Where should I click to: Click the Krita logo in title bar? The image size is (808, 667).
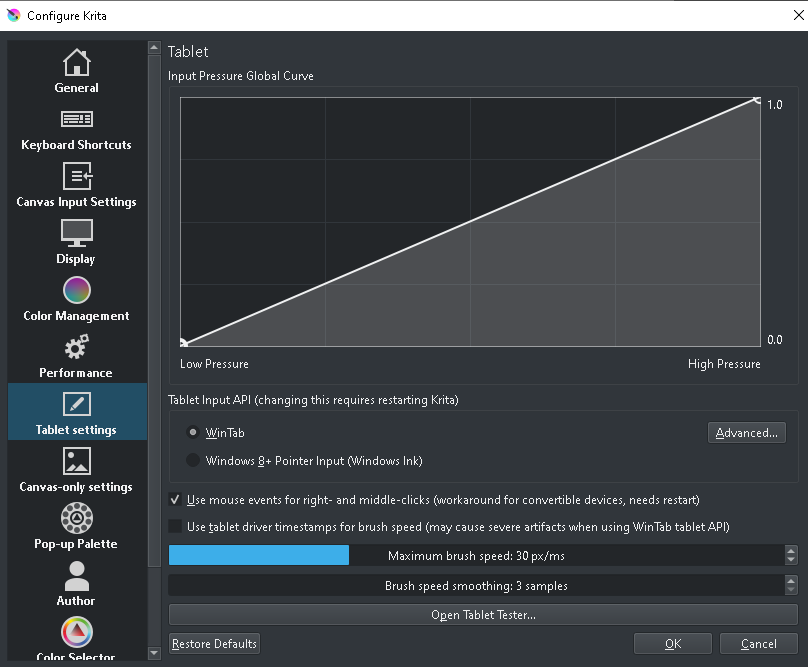coord(13,15)
